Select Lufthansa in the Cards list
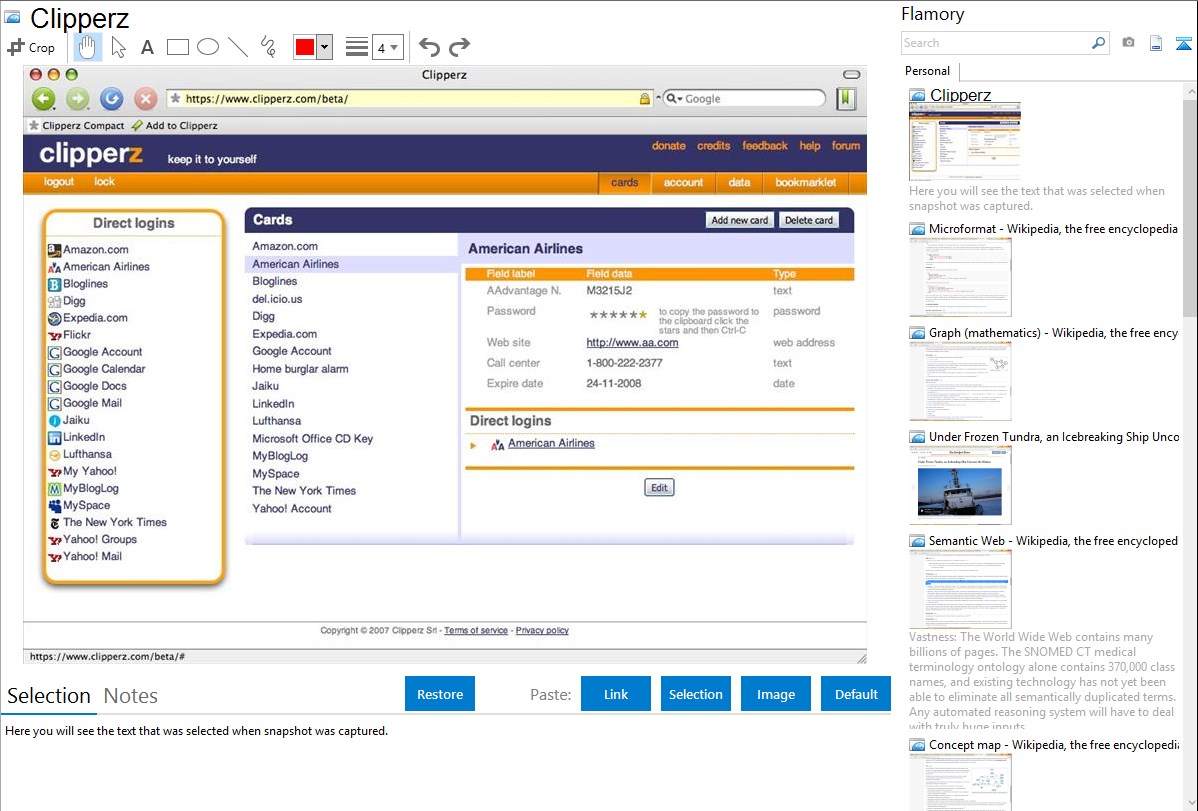The width and height of the screenshot is (1198, 811). (x=277, y=421)
